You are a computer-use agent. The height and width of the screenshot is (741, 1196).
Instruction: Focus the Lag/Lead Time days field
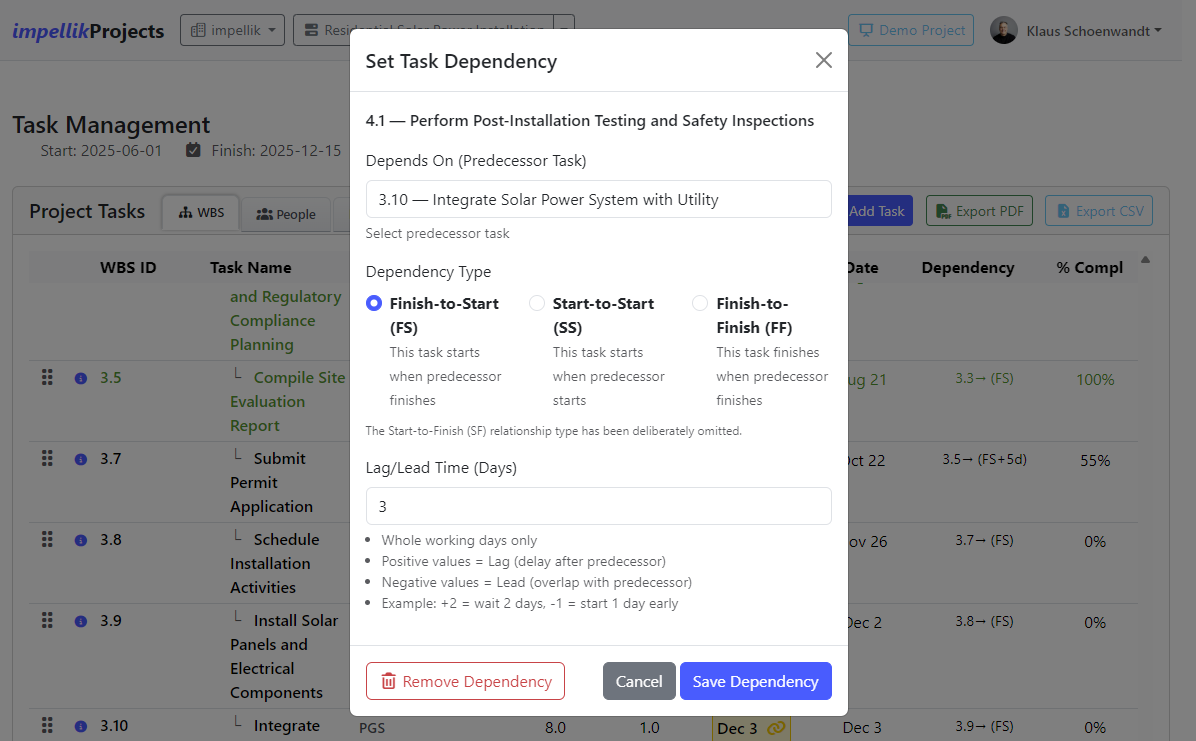(598, 506)
